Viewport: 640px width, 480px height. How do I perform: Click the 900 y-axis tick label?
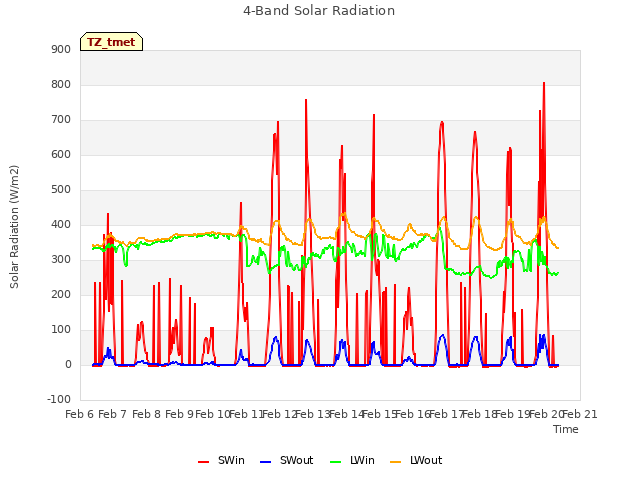[x=61, y=49]
